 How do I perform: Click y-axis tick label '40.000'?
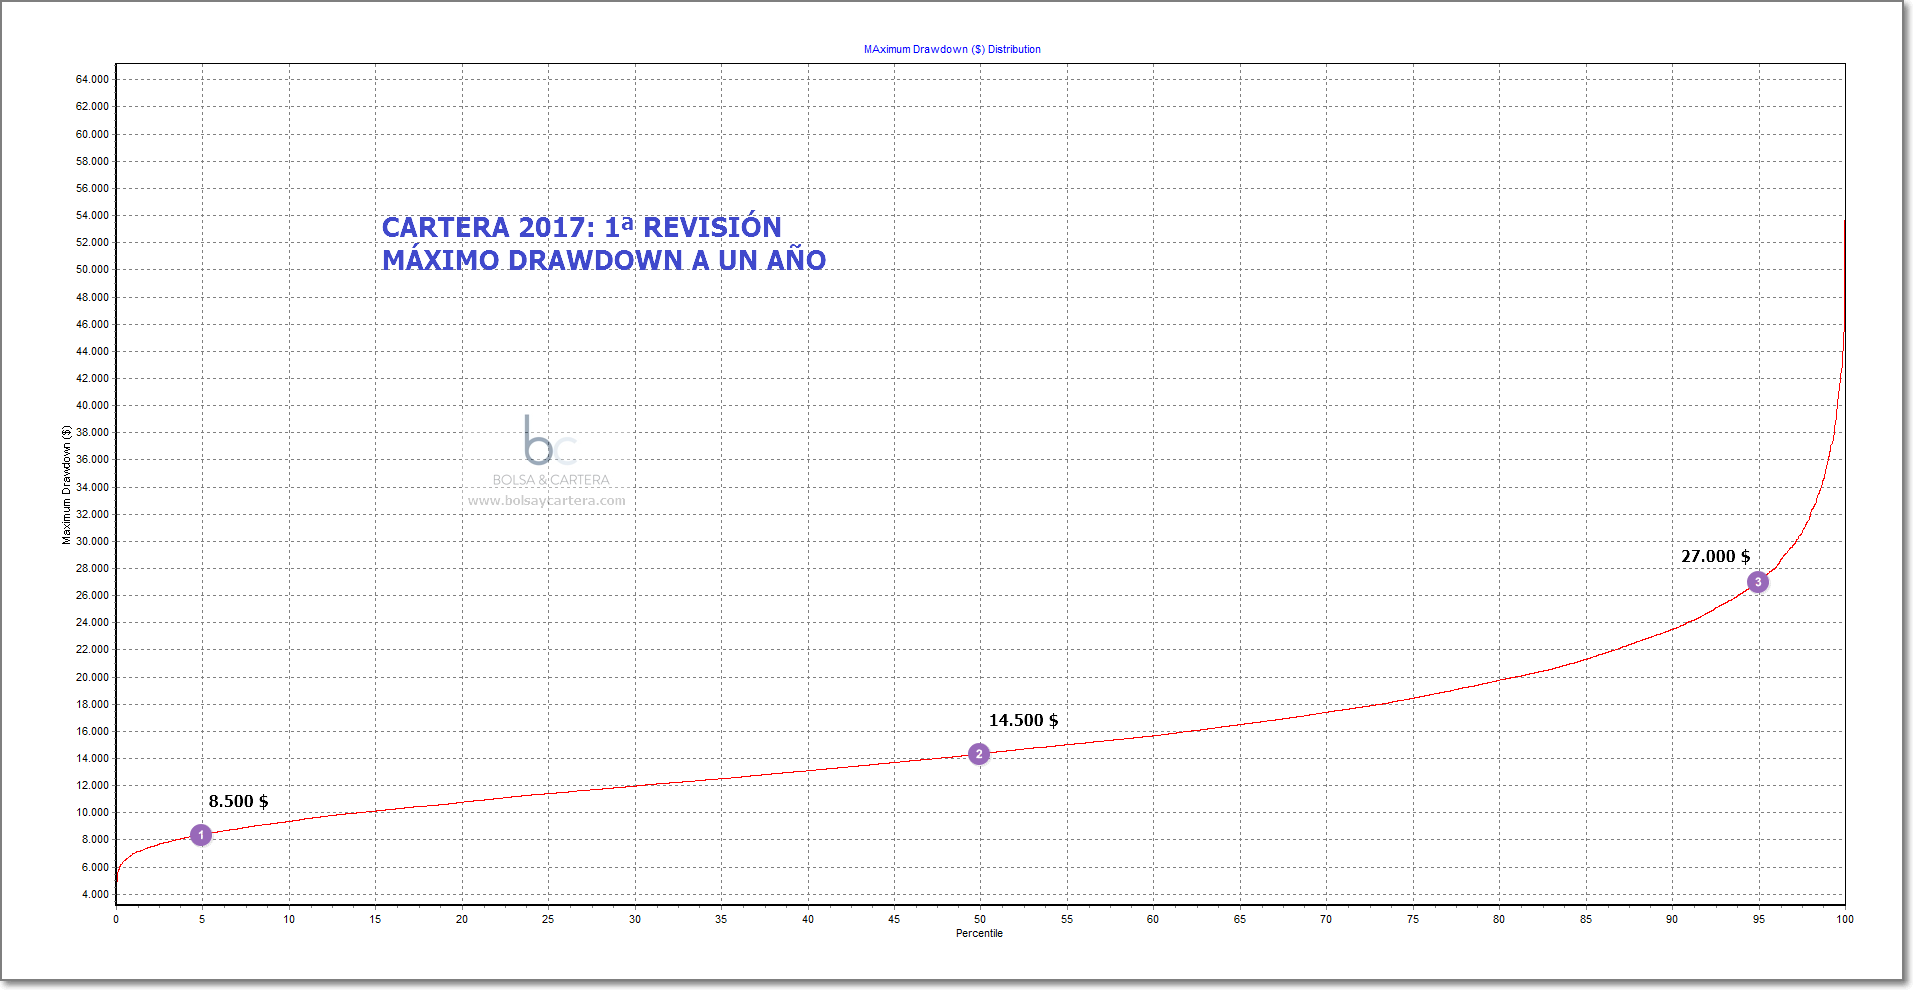(92, 405)
